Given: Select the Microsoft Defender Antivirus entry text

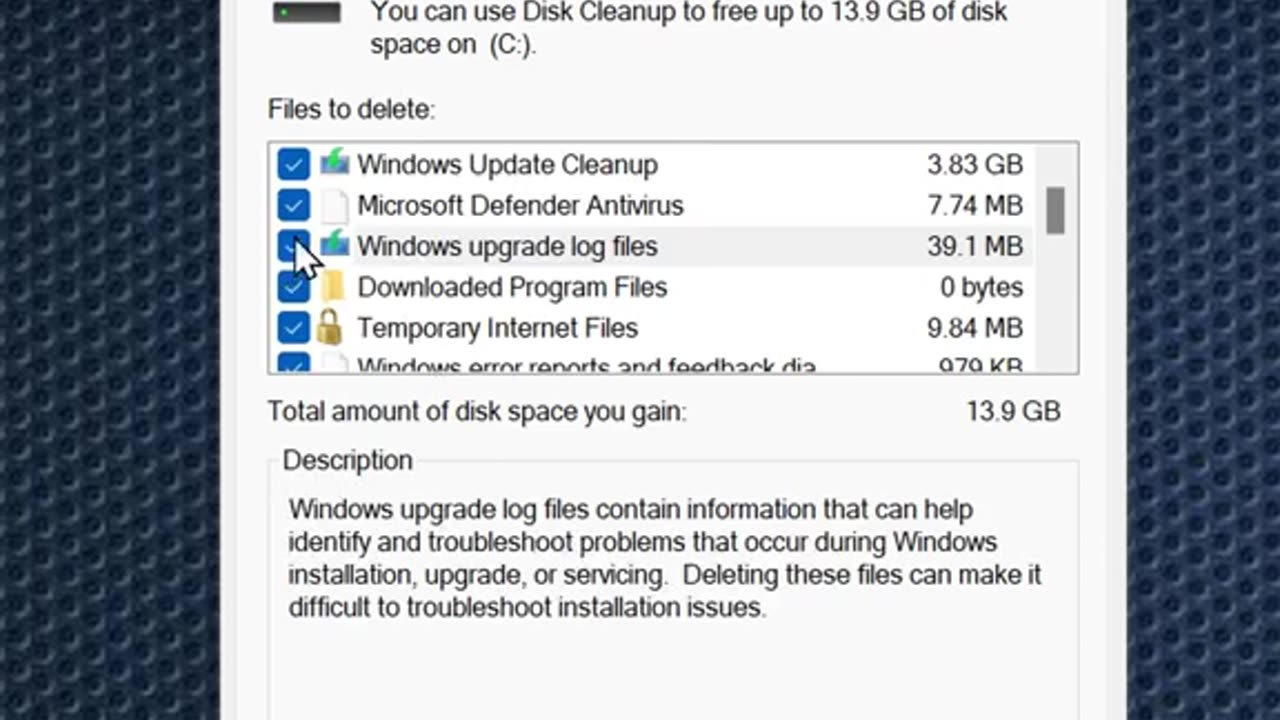Looking at the screenshot, I should click(x=520, y=205).
